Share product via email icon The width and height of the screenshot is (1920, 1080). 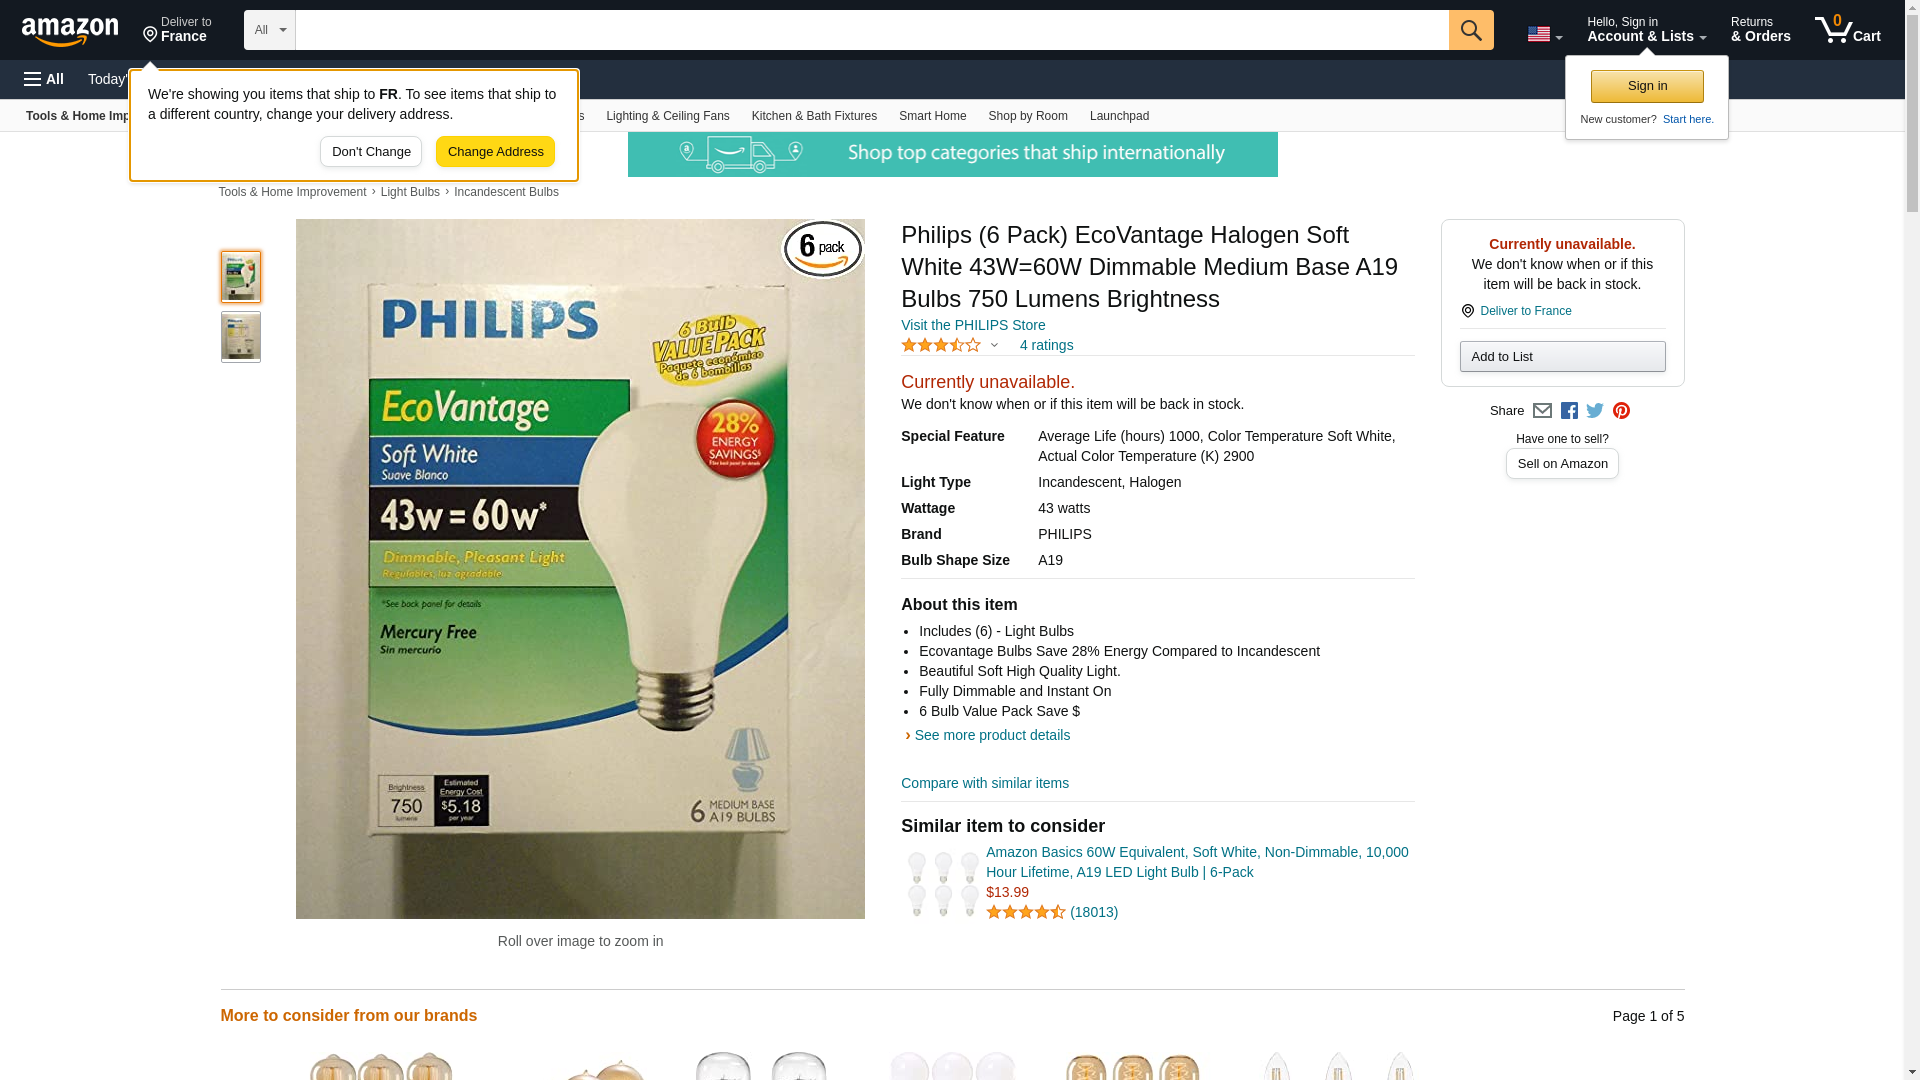(x=1542, y=411)
